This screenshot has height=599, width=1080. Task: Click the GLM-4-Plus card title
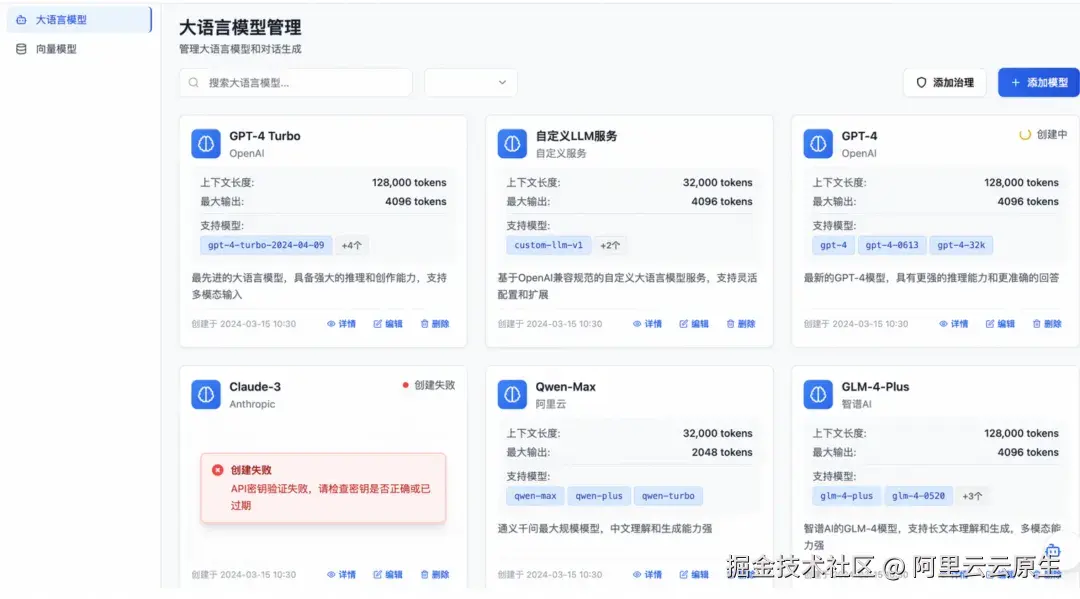[x=875, y=387]
